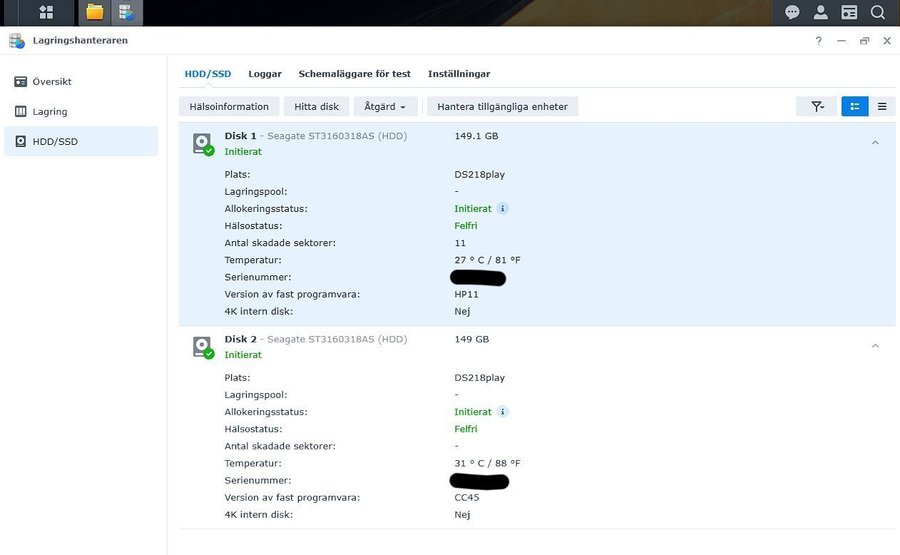Viewport: 900px width, 555px height.
Task: Collapse the Disk 2 details
Action: tap(875, 346)
